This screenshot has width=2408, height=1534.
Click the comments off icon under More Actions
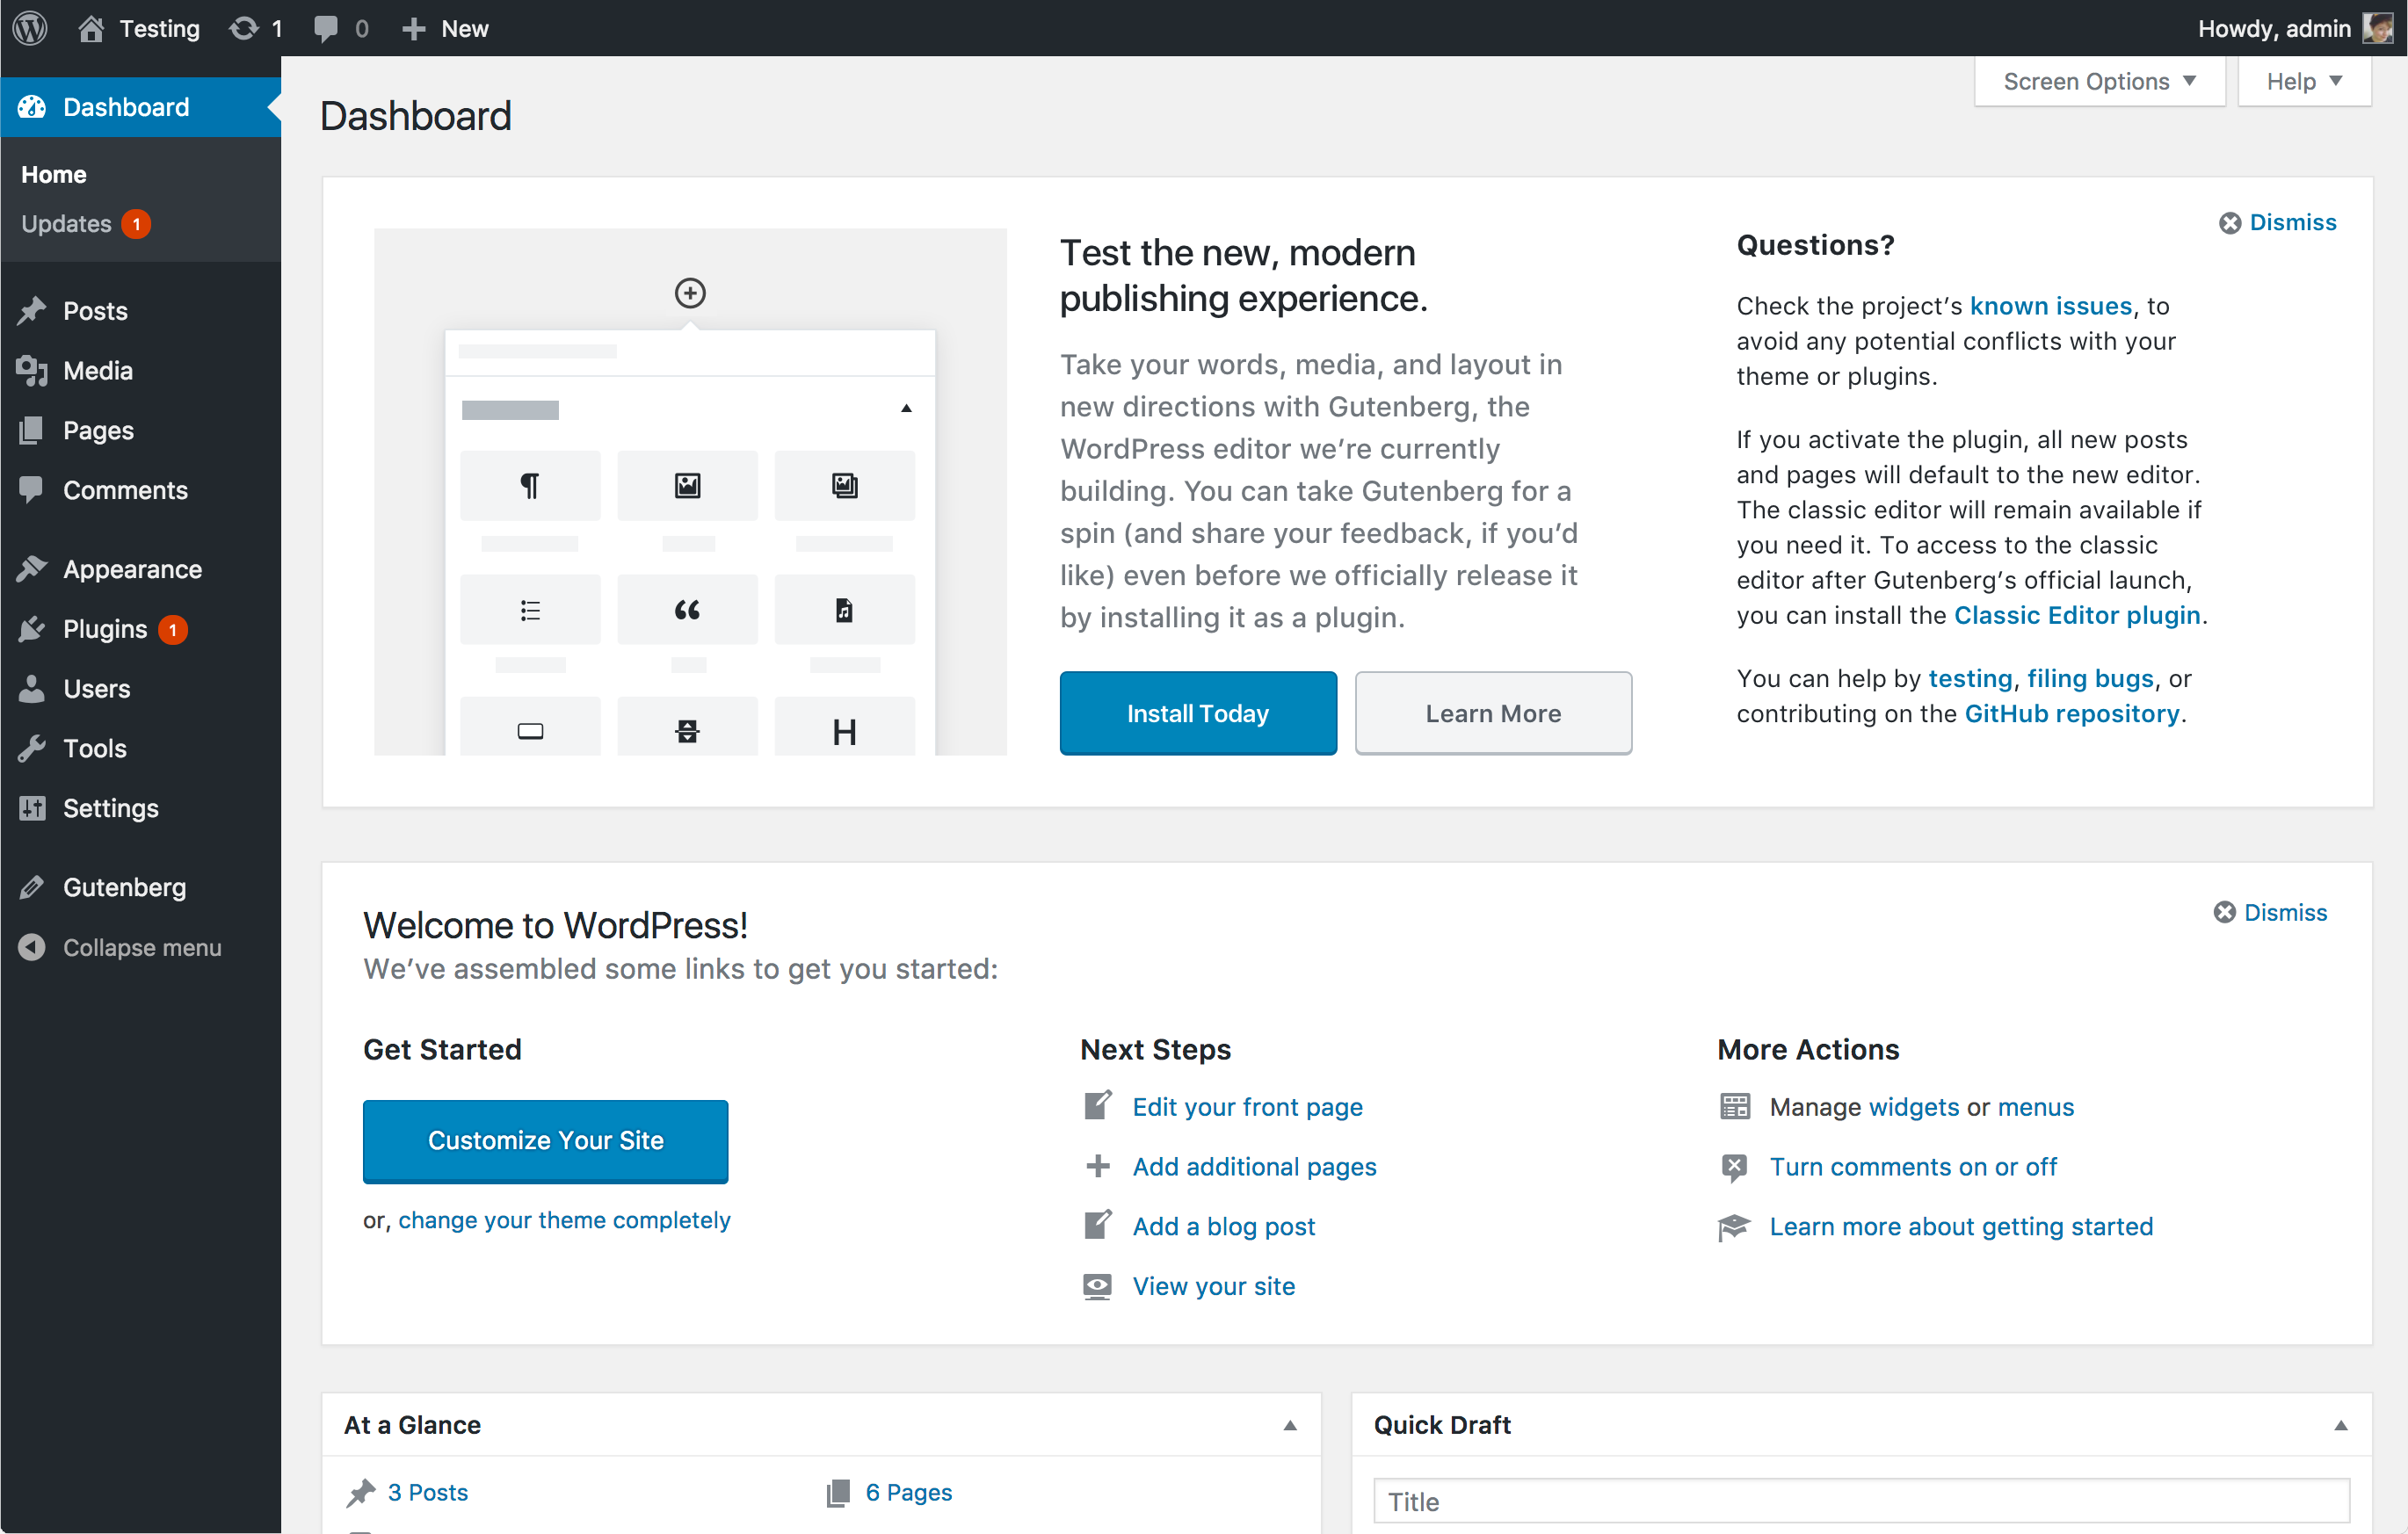1735,1167
